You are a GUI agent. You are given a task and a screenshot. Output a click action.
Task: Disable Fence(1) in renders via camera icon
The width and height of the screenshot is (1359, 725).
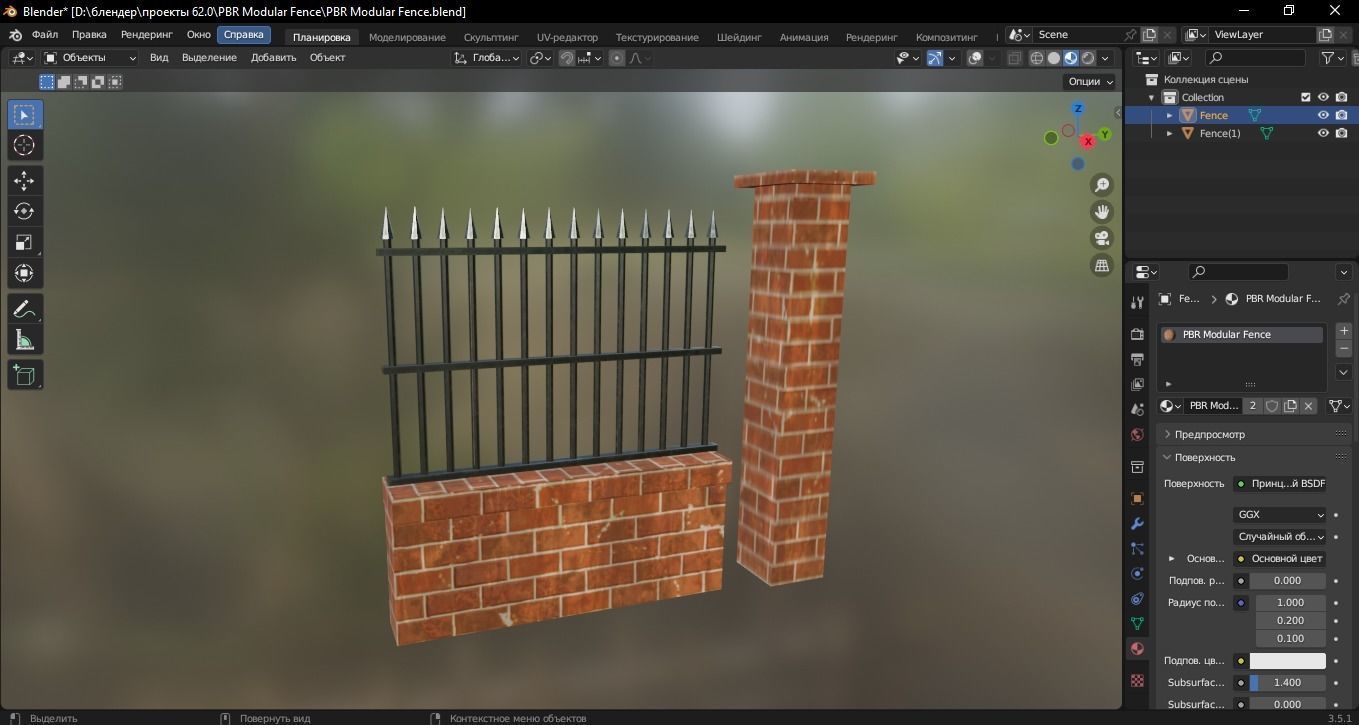point(1342,133)
